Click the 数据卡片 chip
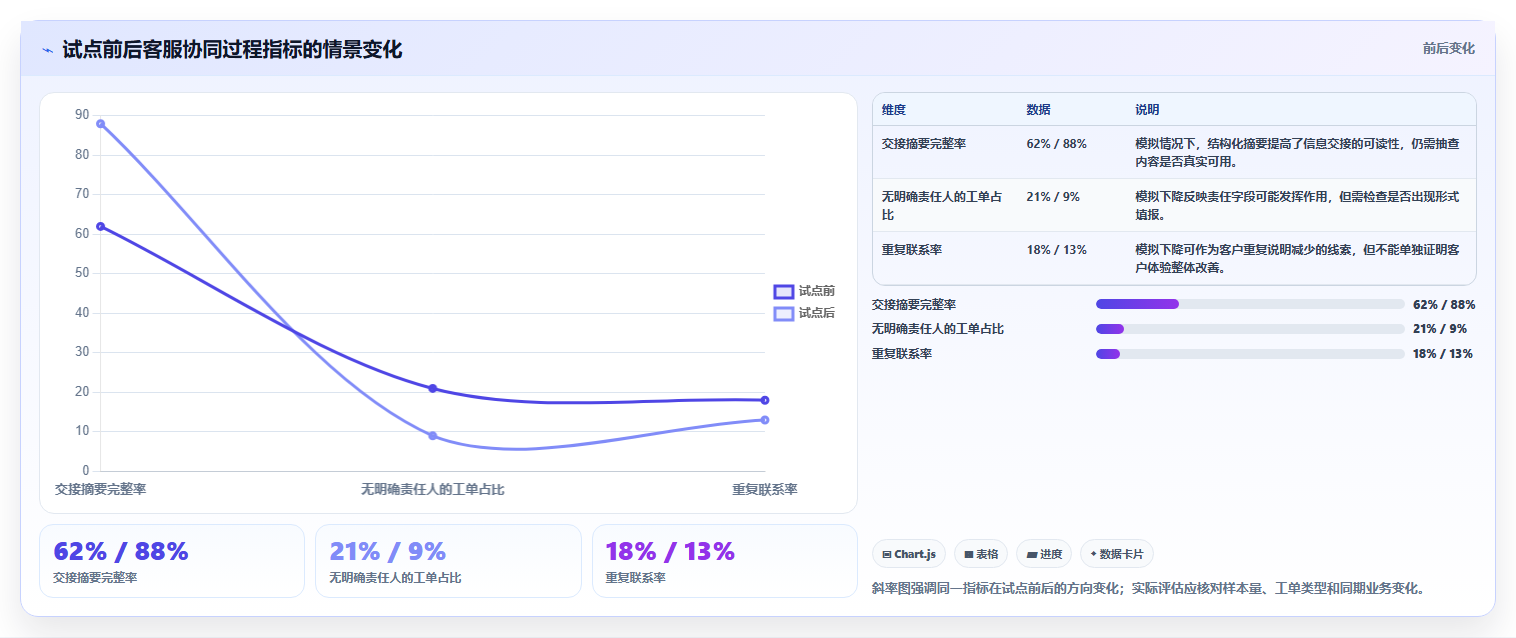The image size is (1516, 638). [1116, 554]
